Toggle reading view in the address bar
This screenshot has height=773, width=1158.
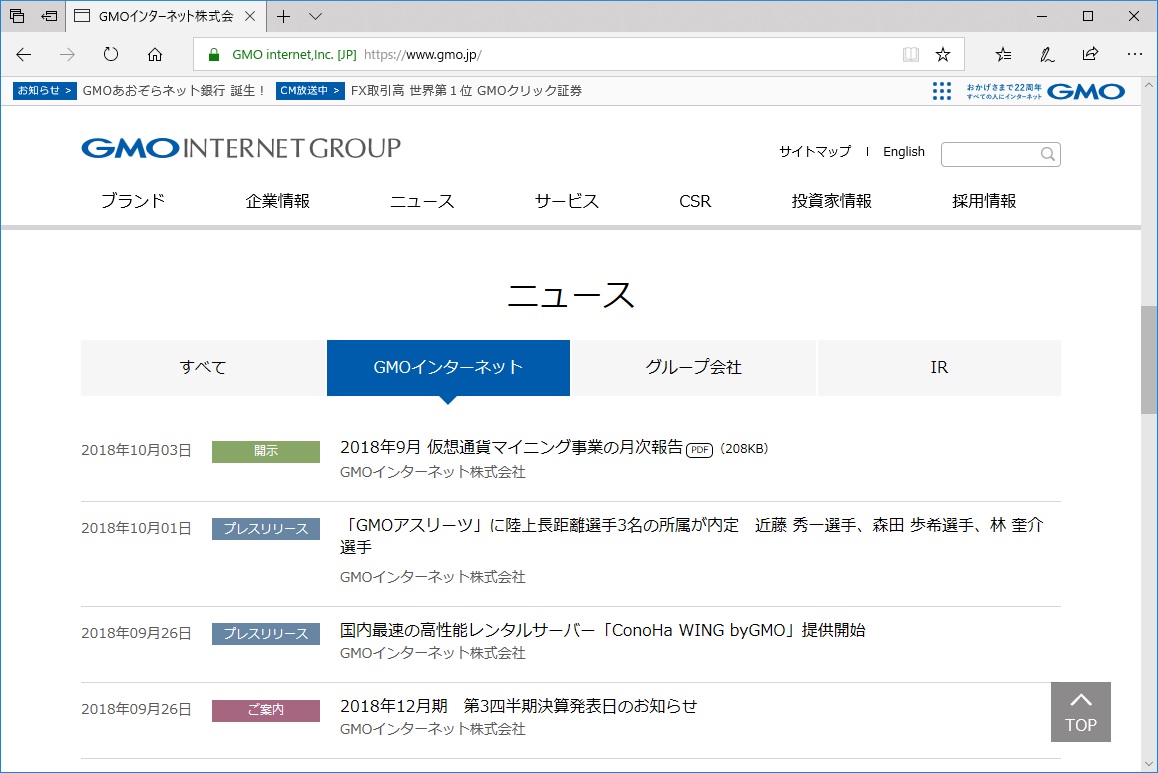[910, 55]
